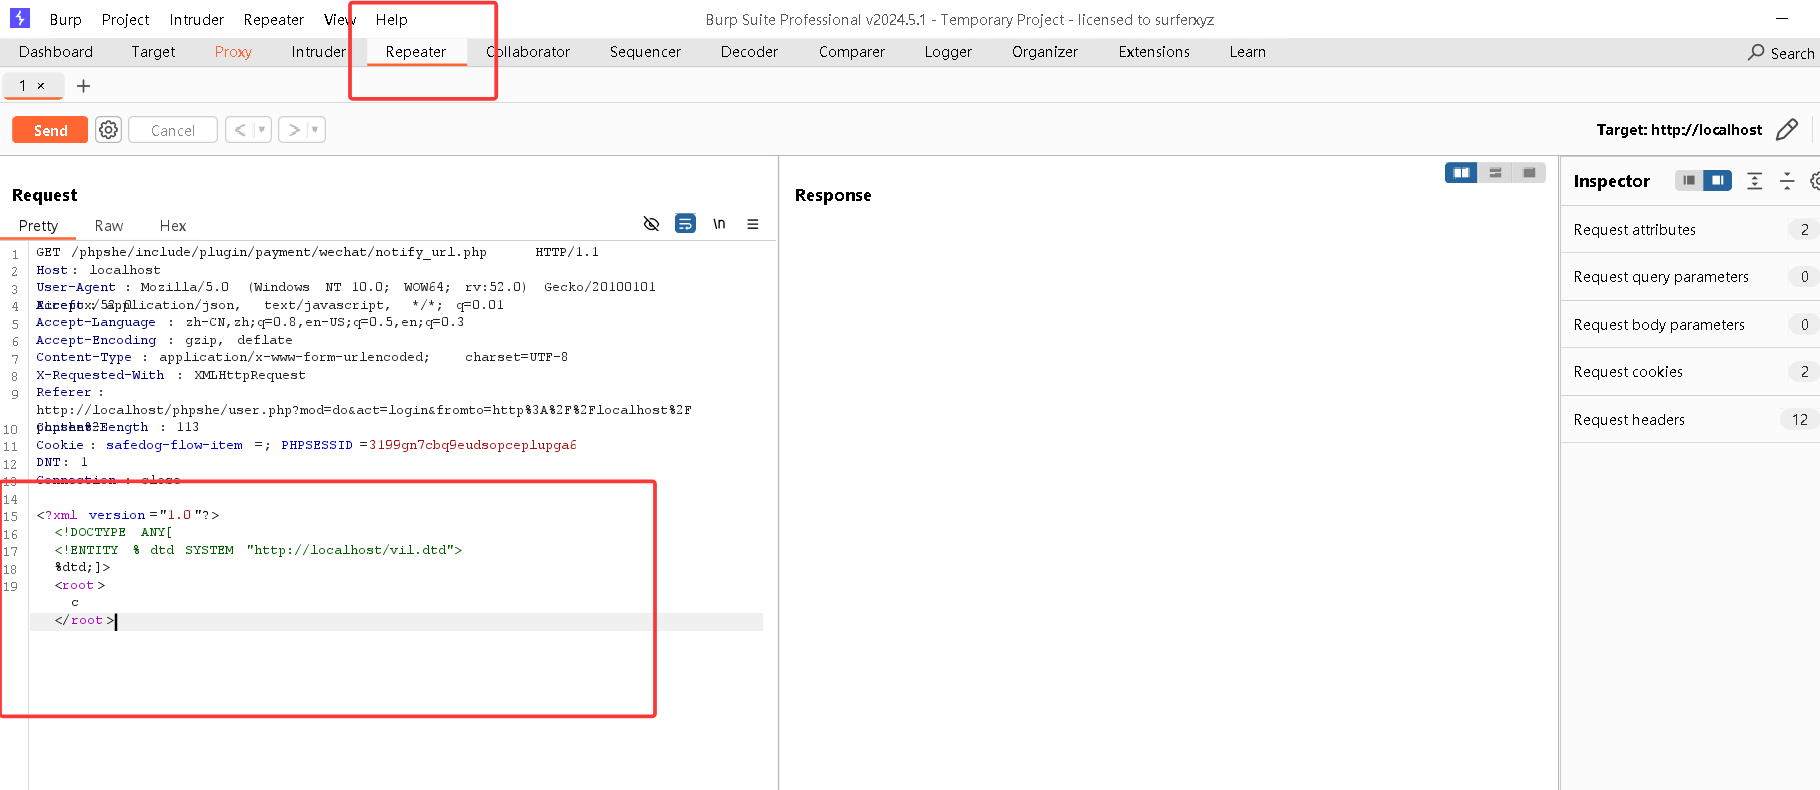This screenshot has height=790, width=1820.
Task: Open Inspector settings gear icon
Action: pos(1815,181)
